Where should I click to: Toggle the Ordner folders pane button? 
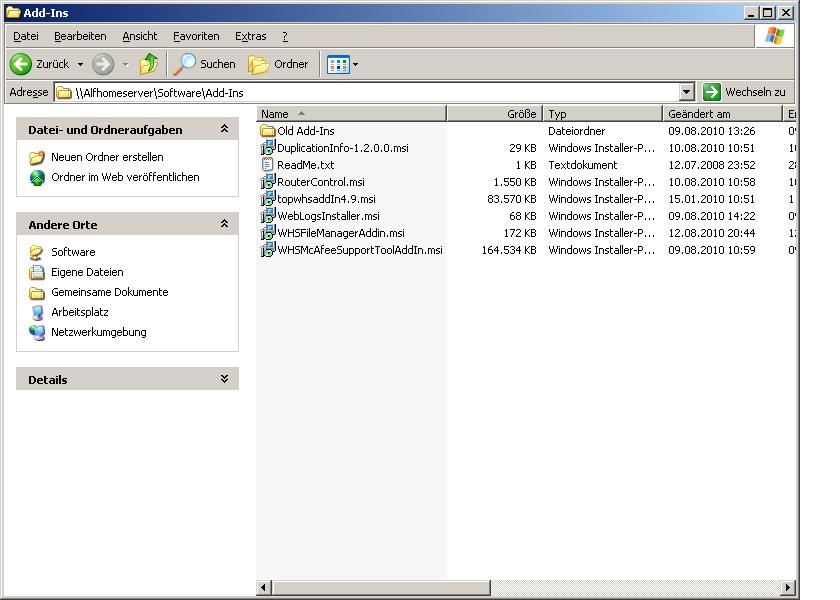point(278,64)
